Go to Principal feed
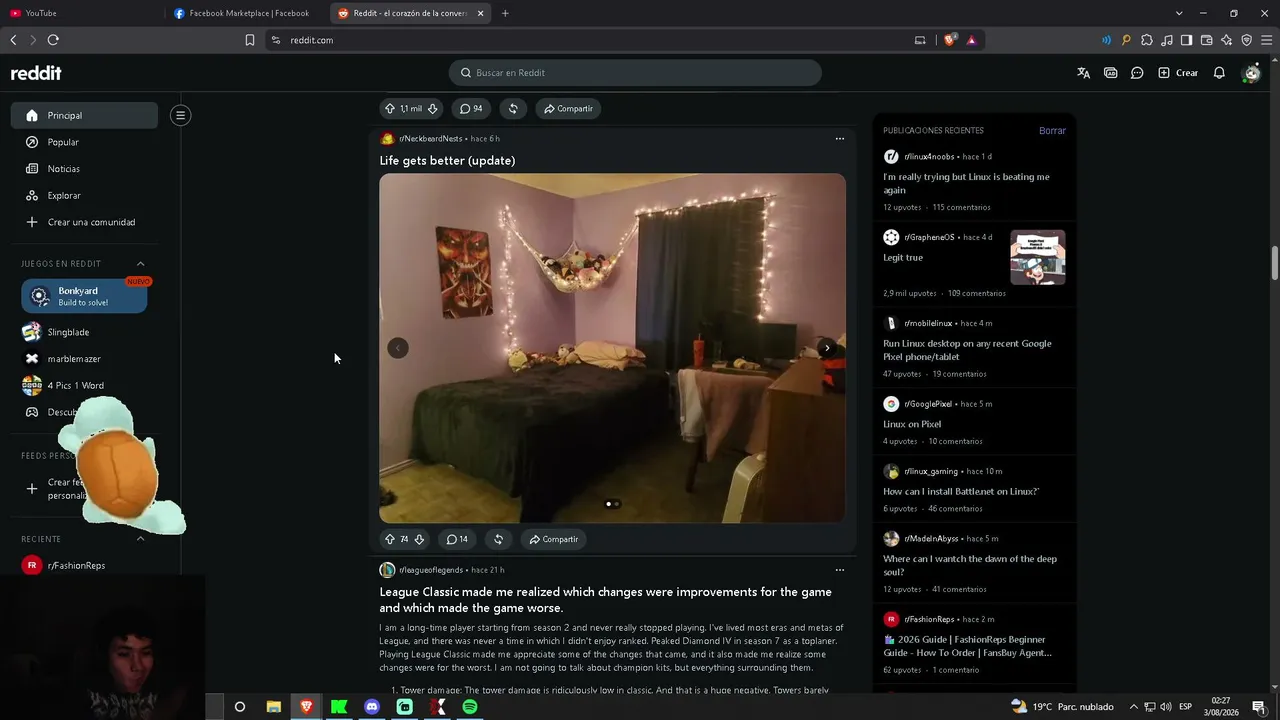Viewport: 1280px width, 720px height. 84,115
